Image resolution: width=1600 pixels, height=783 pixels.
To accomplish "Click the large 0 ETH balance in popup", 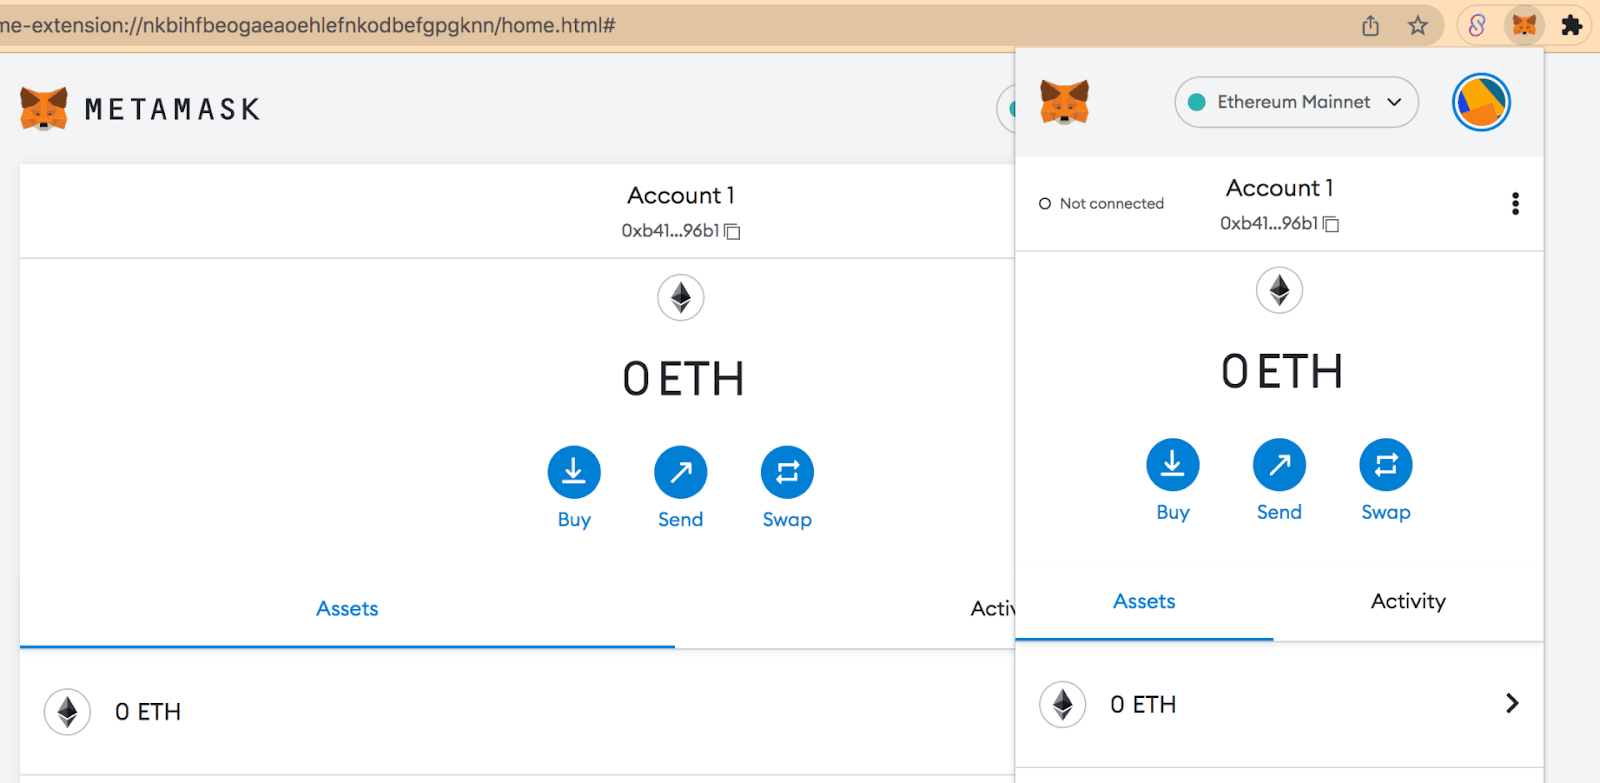I will click(1282, 372).
